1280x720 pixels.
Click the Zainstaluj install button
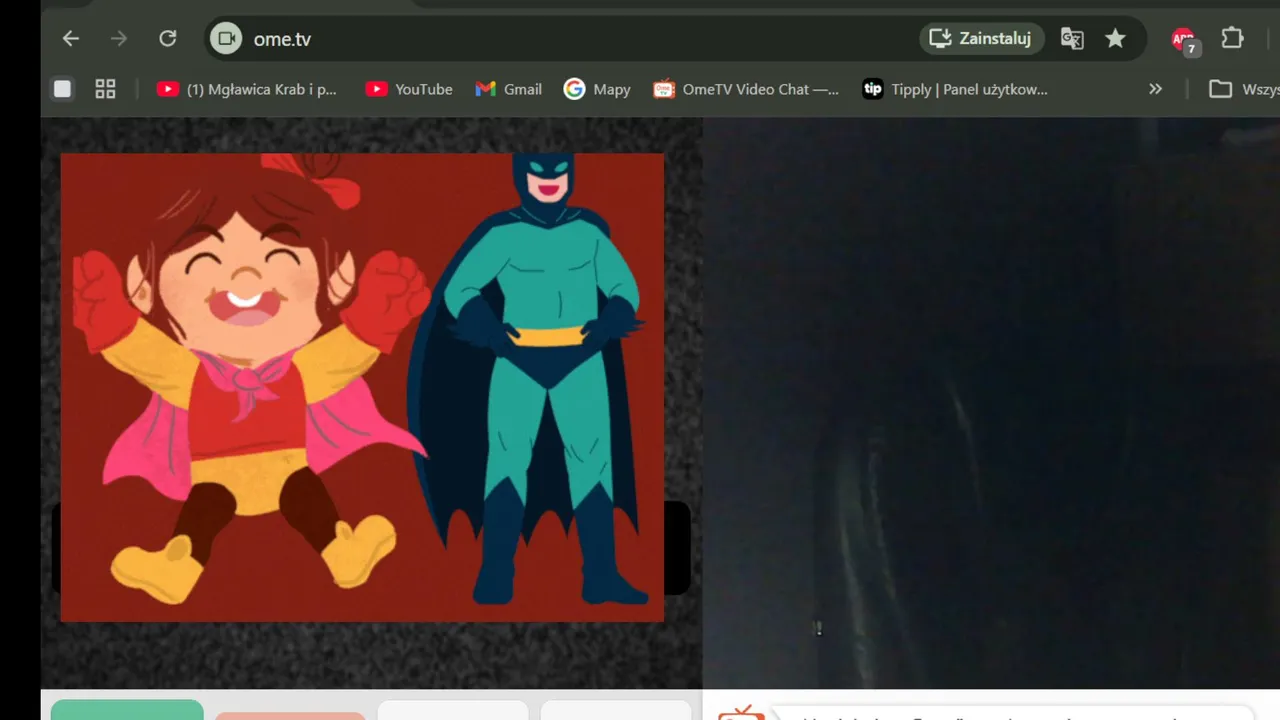coord(982,39)
